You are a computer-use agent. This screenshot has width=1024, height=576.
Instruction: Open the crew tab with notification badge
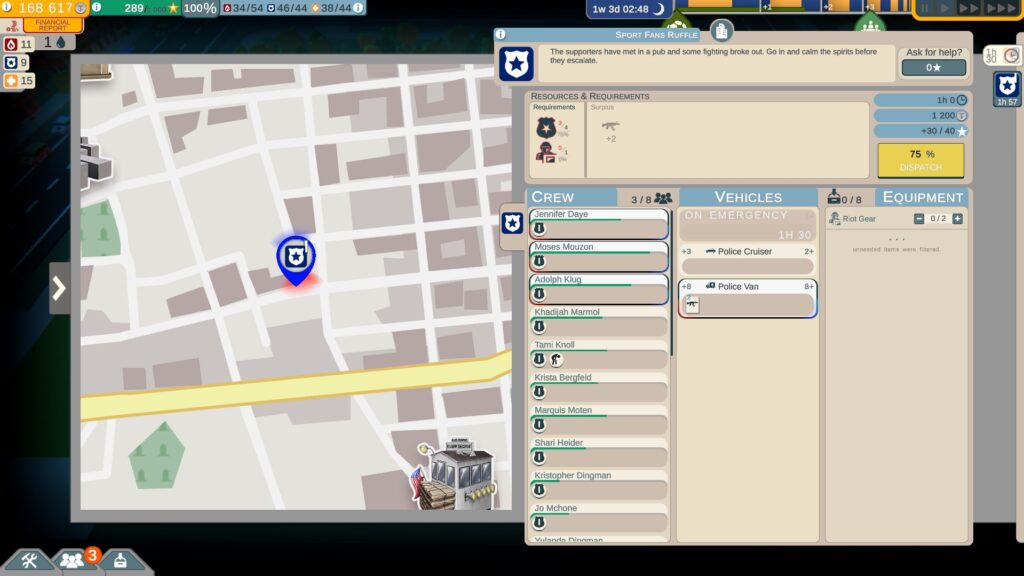click(72, 561)
